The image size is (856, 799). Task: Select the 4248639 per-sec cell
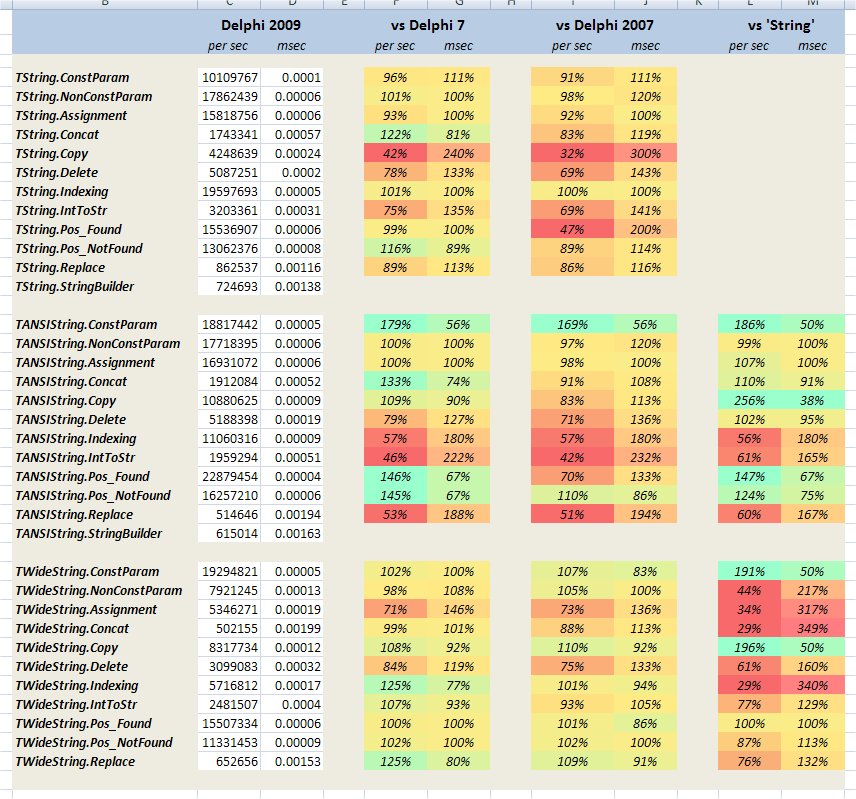(229, 153)
